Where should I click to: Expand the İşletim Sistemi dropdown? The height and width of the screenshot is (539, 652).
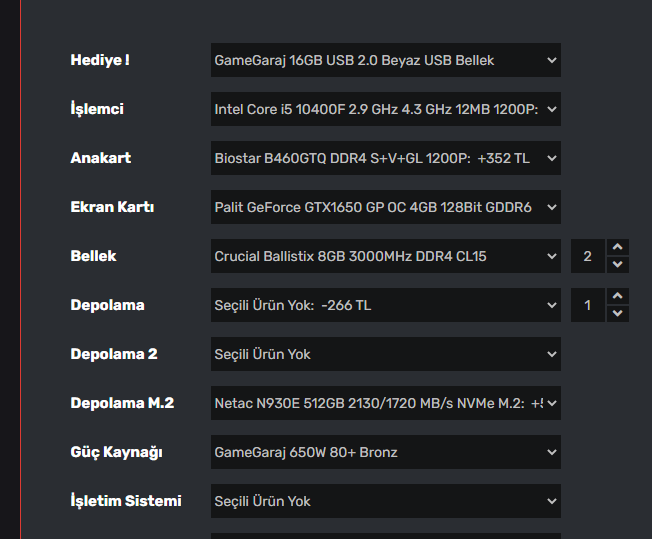click(x=385, y=501)
